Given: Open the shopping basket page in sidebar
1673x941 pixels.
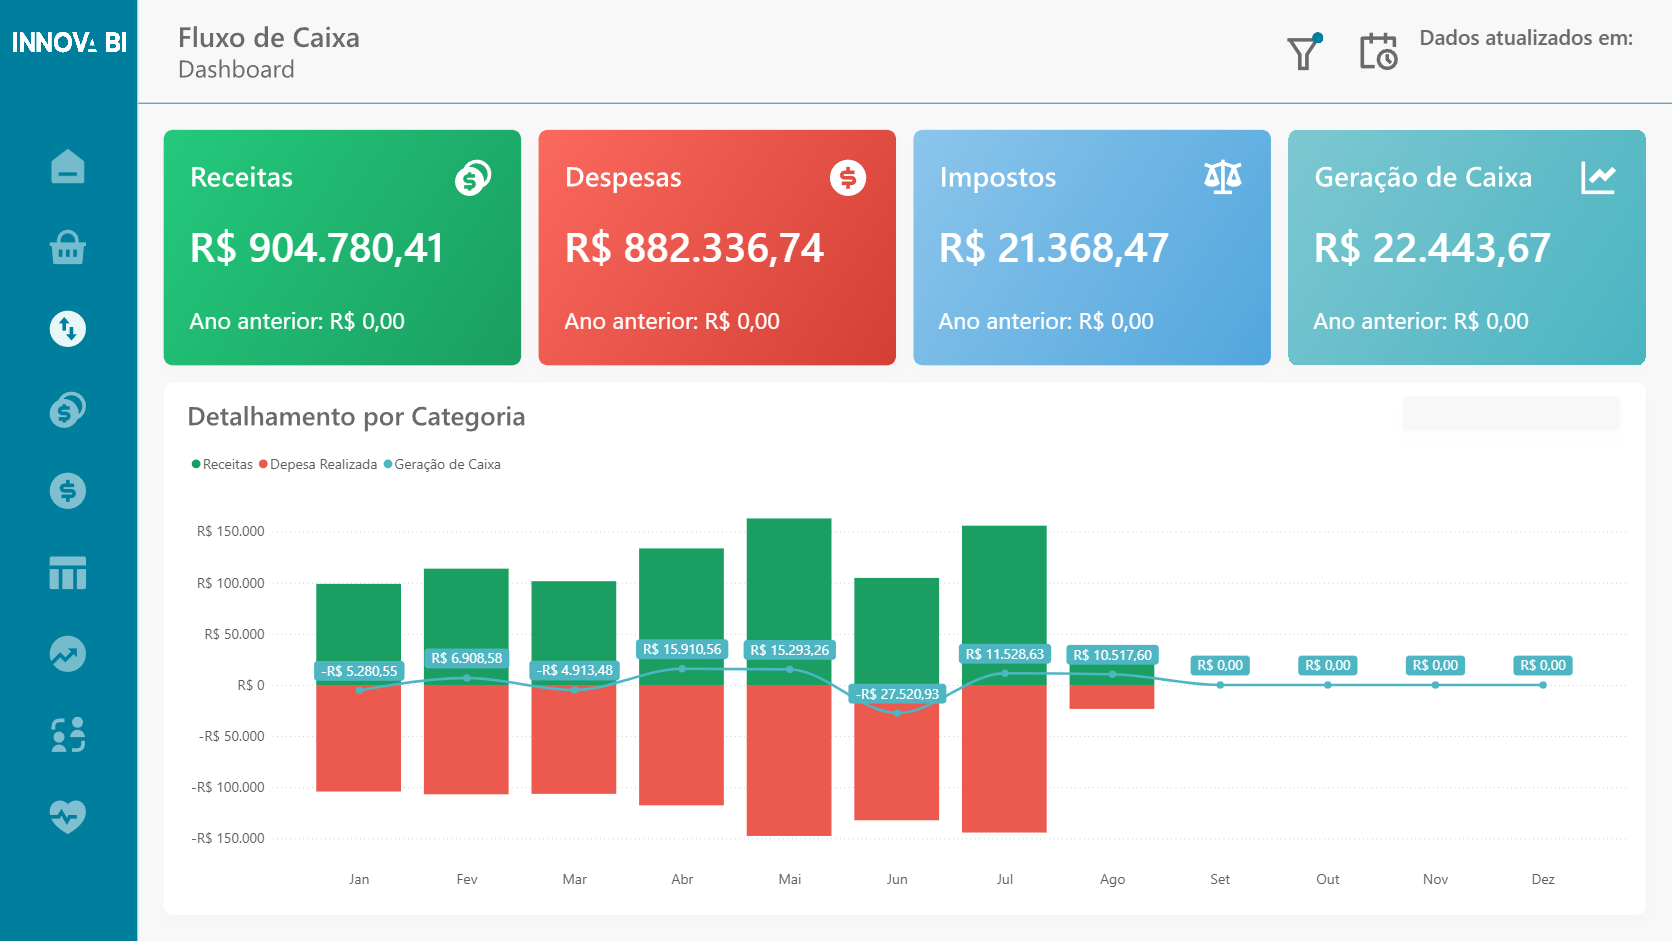Looking at the screenshot, I should [67, 247].
